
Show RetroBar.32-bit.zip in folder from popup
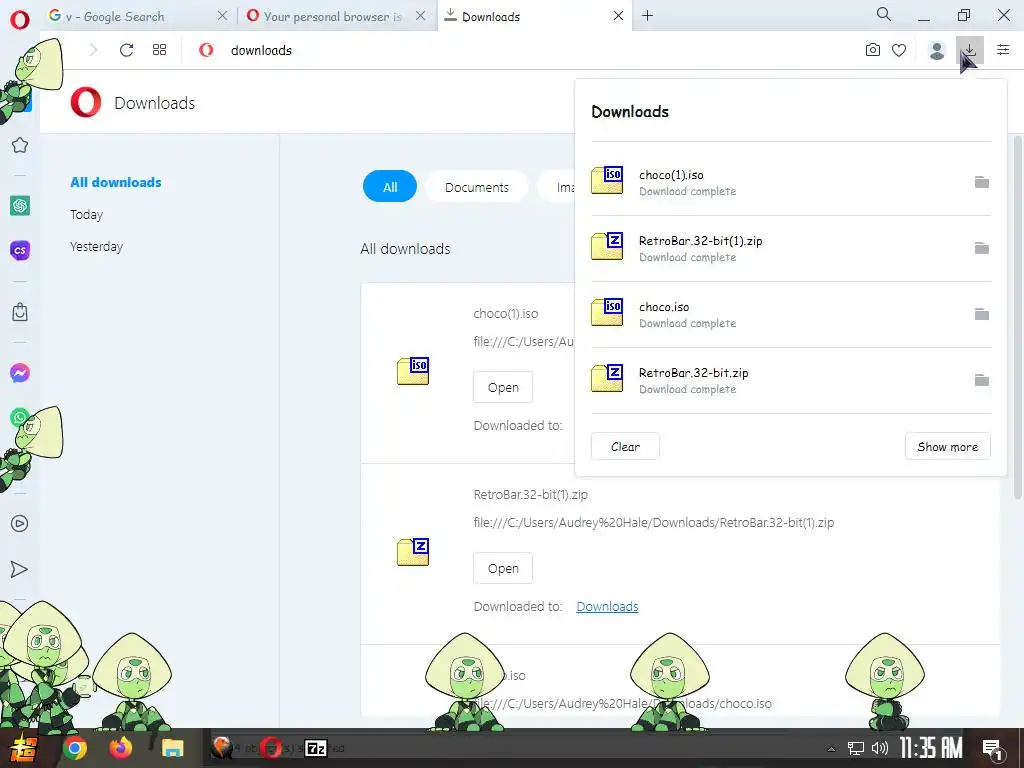[982, 380]
